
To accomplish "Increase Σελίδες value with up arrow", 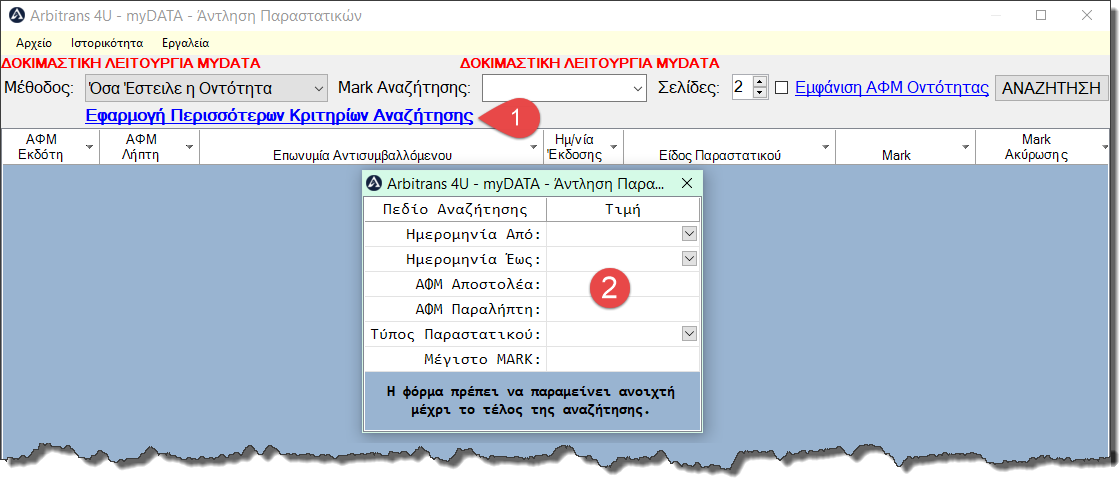I will 759,83.
